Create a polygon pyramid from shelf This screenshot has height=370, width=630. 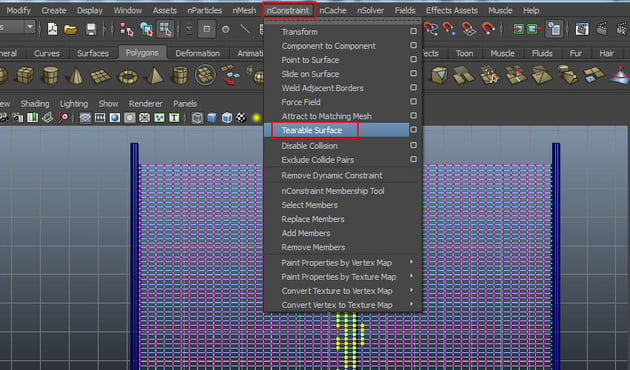click(x=155, y=76)
